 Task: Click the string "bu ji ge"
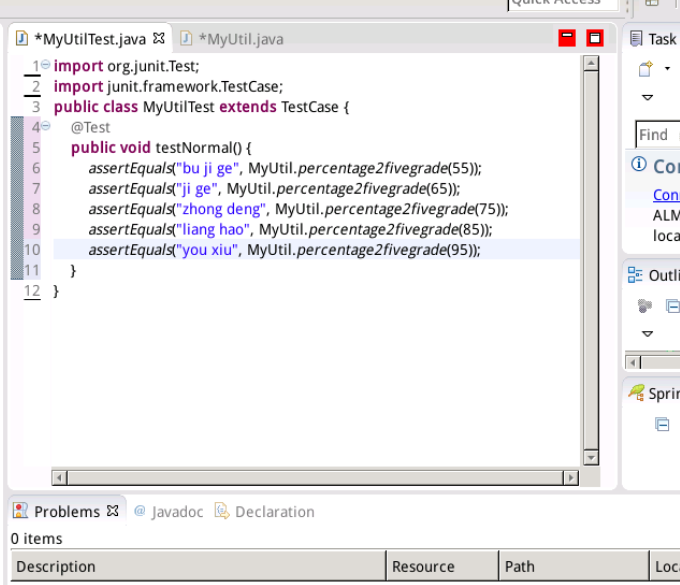207,168
